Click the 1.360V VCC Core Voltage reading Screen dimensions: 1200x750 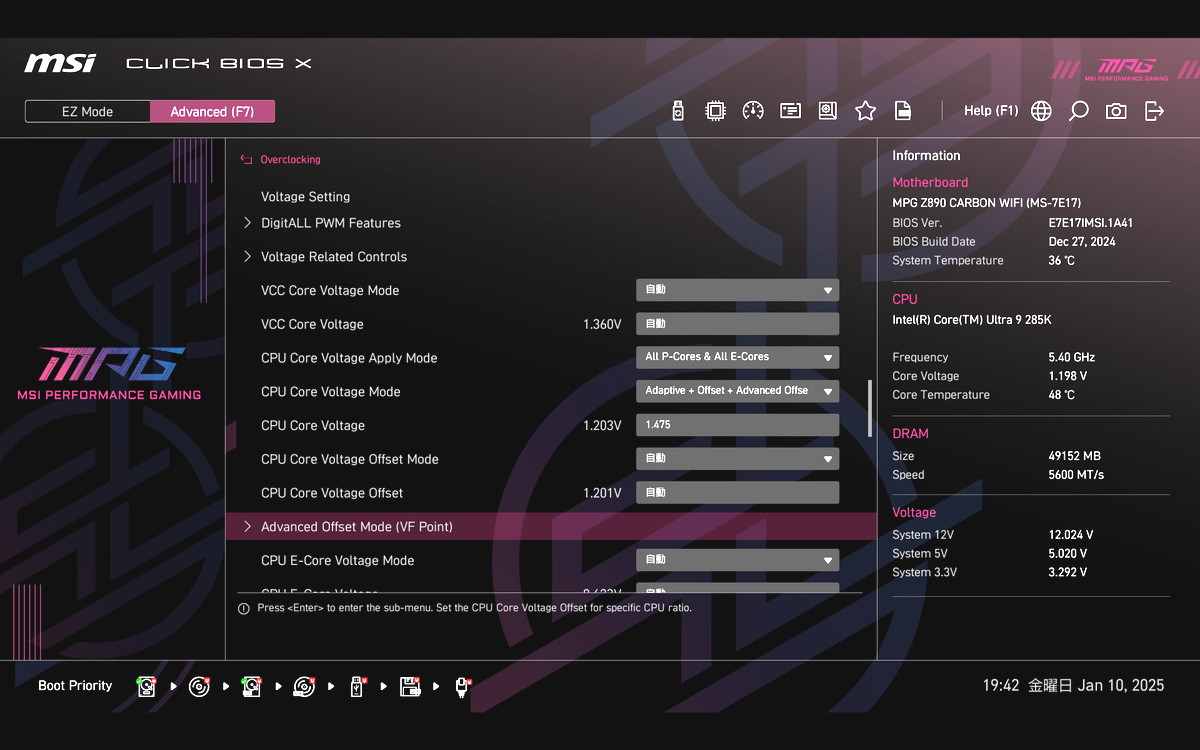[602, 325]
